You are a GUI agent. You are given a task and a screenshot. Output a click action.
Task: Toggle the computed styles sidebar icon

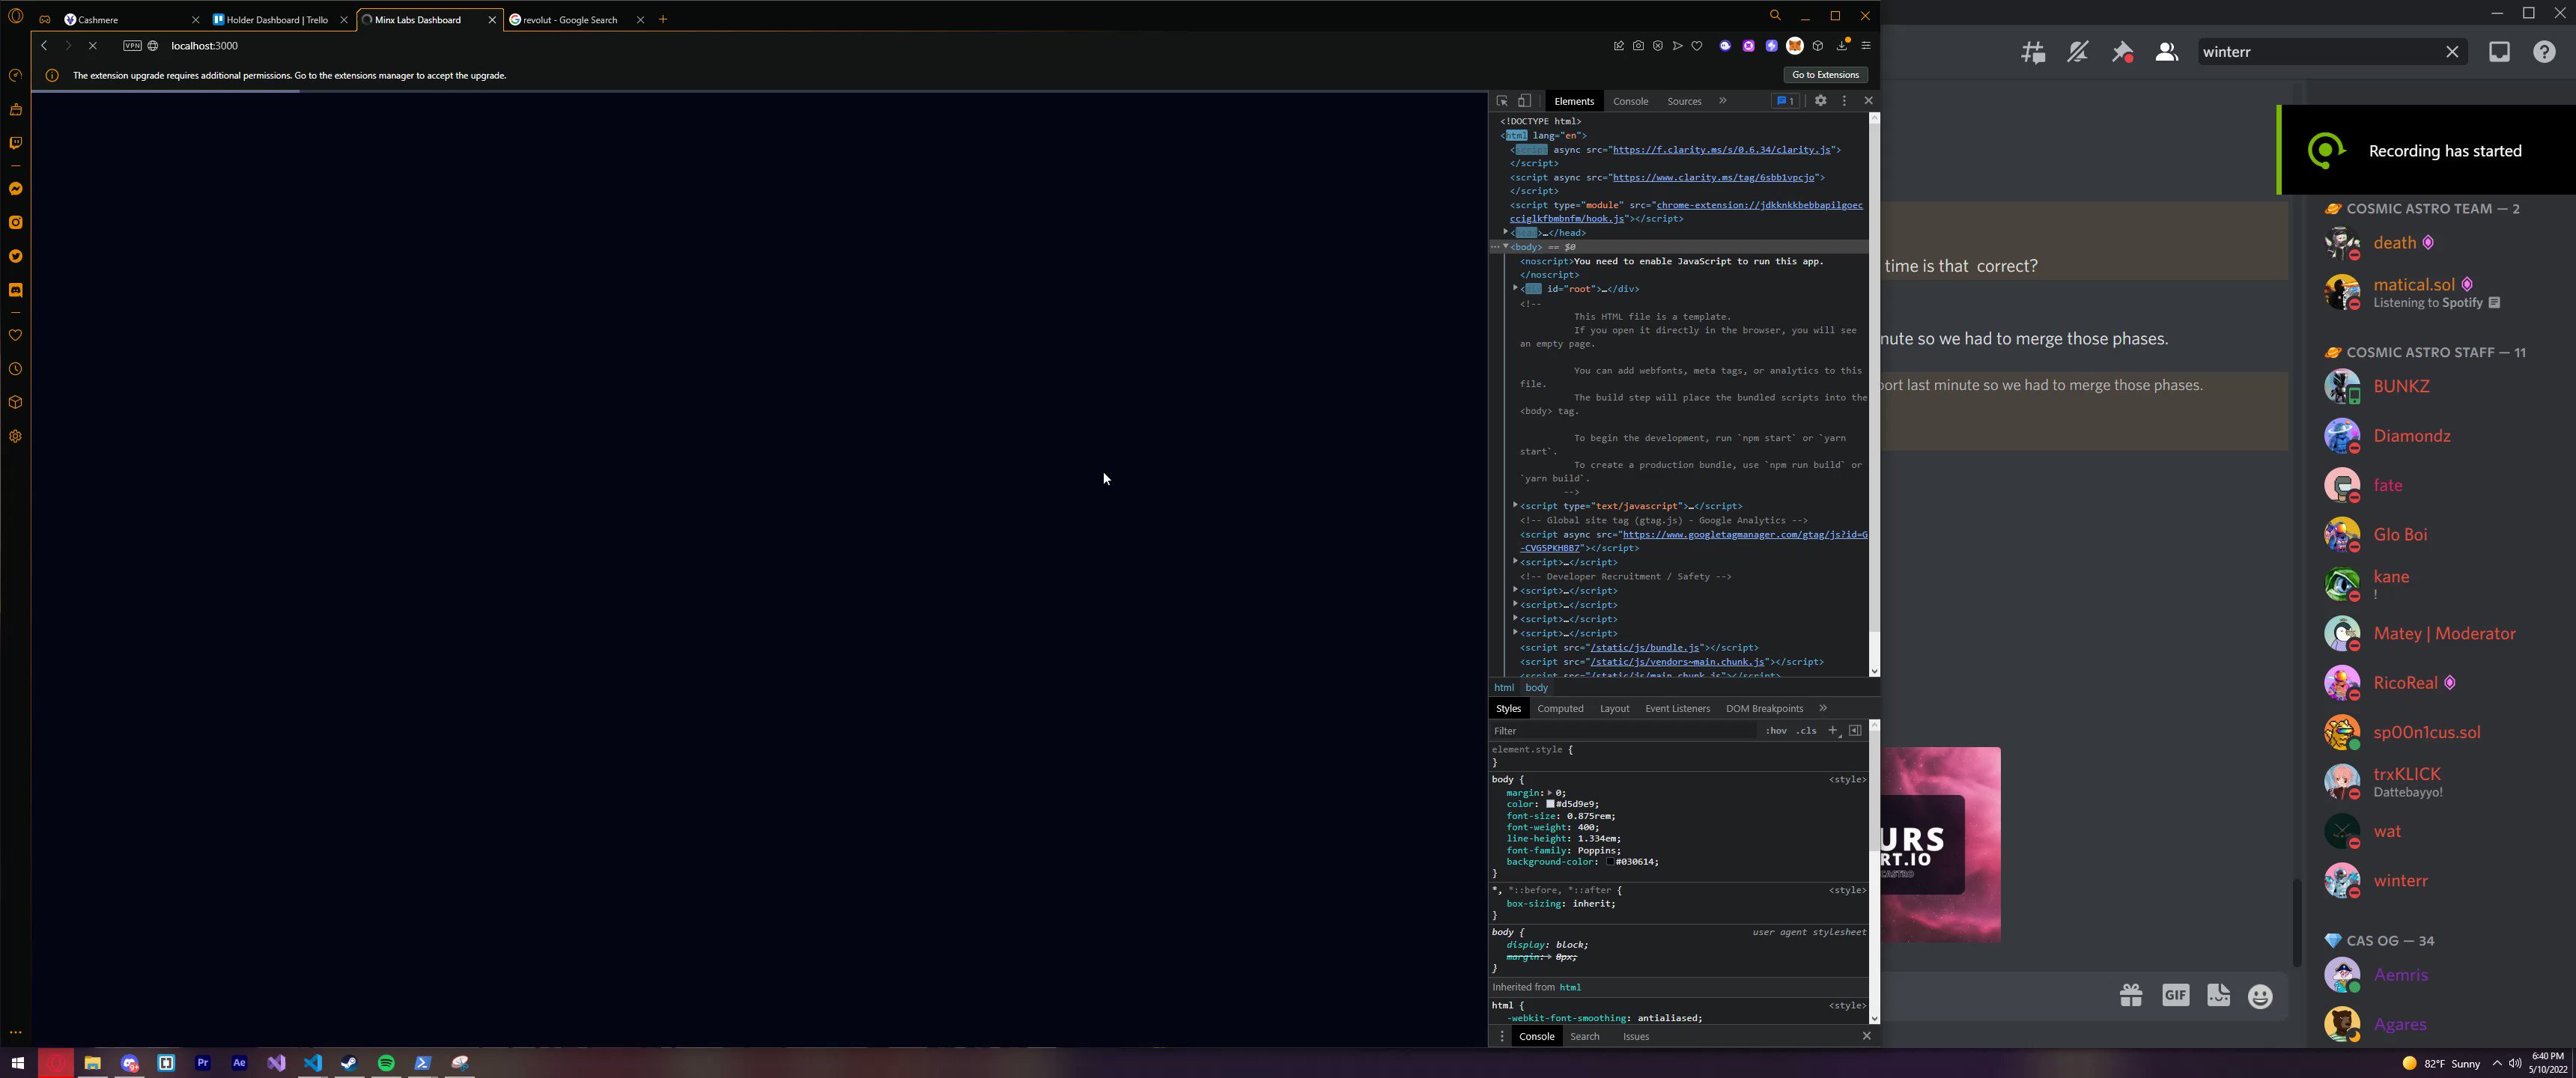pos(1855,731)
